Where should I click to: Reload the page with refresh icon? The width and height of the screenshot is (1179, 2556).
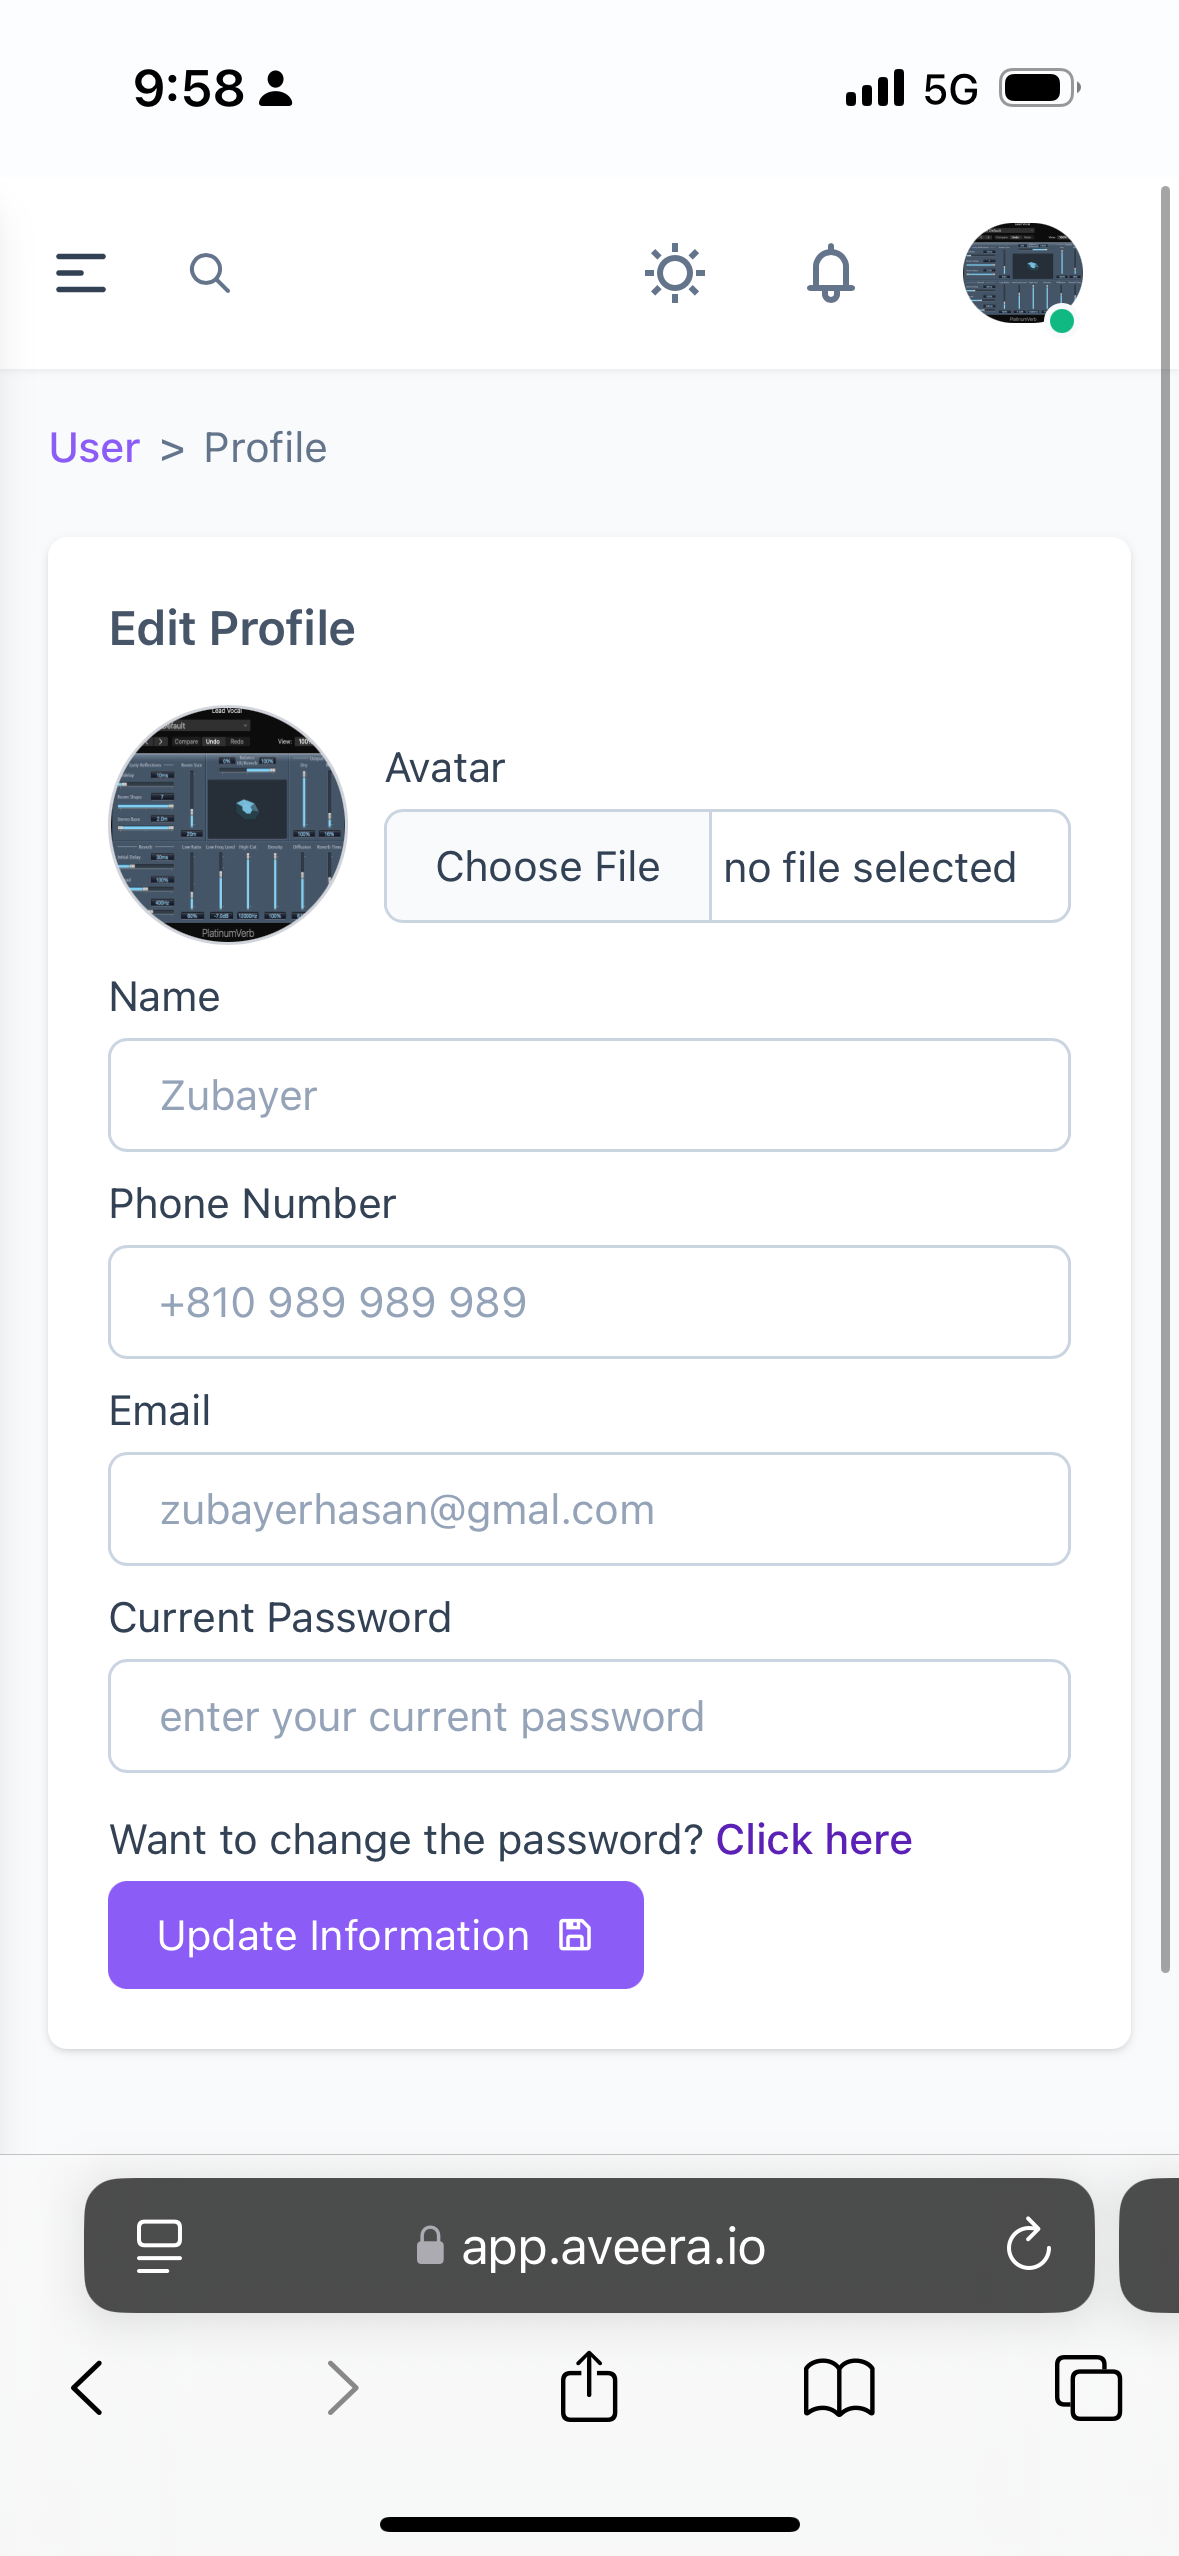coord(1028,2246)
